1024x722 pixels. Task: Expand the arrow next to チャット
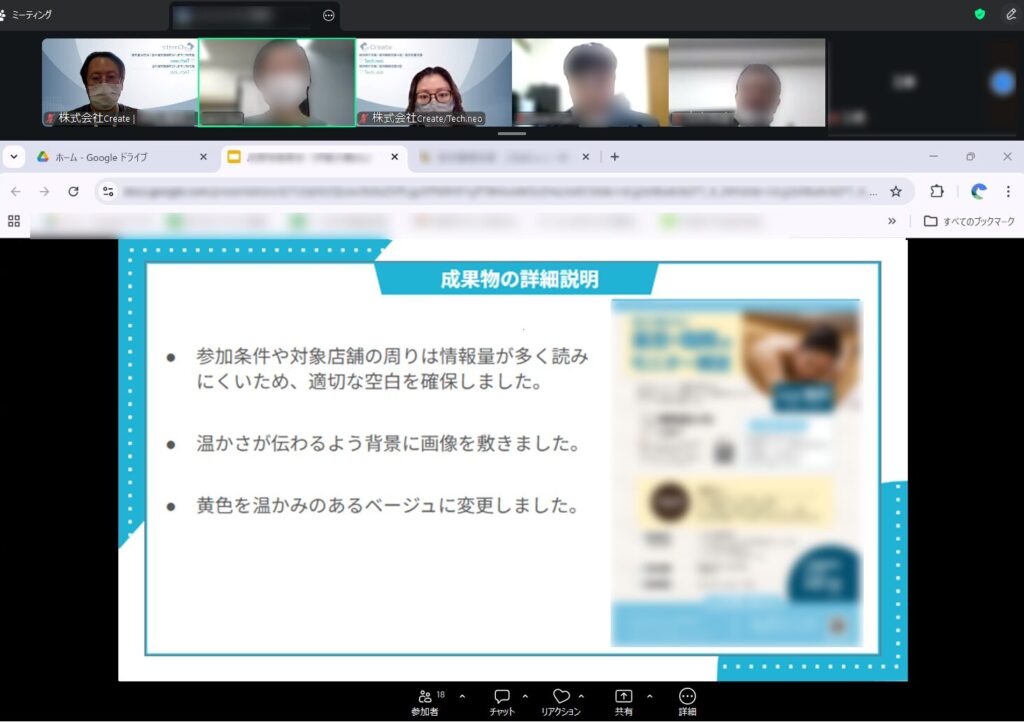[x=525, y=696]
